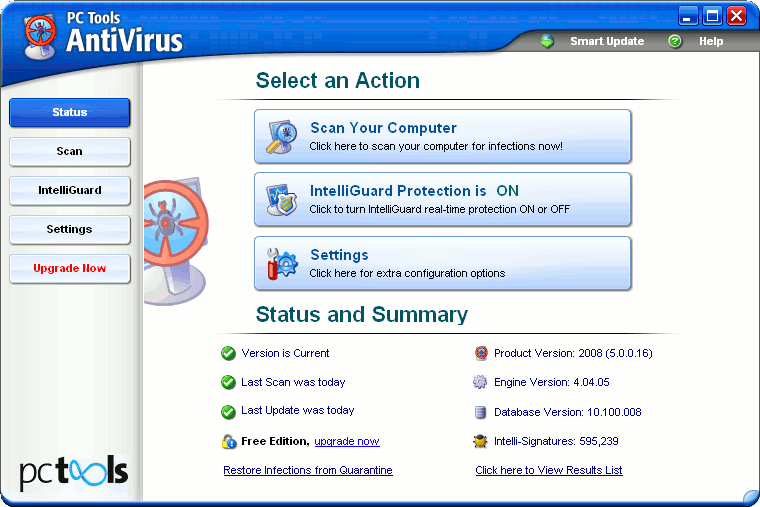The width and height of the screenshot is (760, 507).
Task: Click the magnifier icon beside Scan Your Computer
Action: pyautogui.click(x=282, y=137)
